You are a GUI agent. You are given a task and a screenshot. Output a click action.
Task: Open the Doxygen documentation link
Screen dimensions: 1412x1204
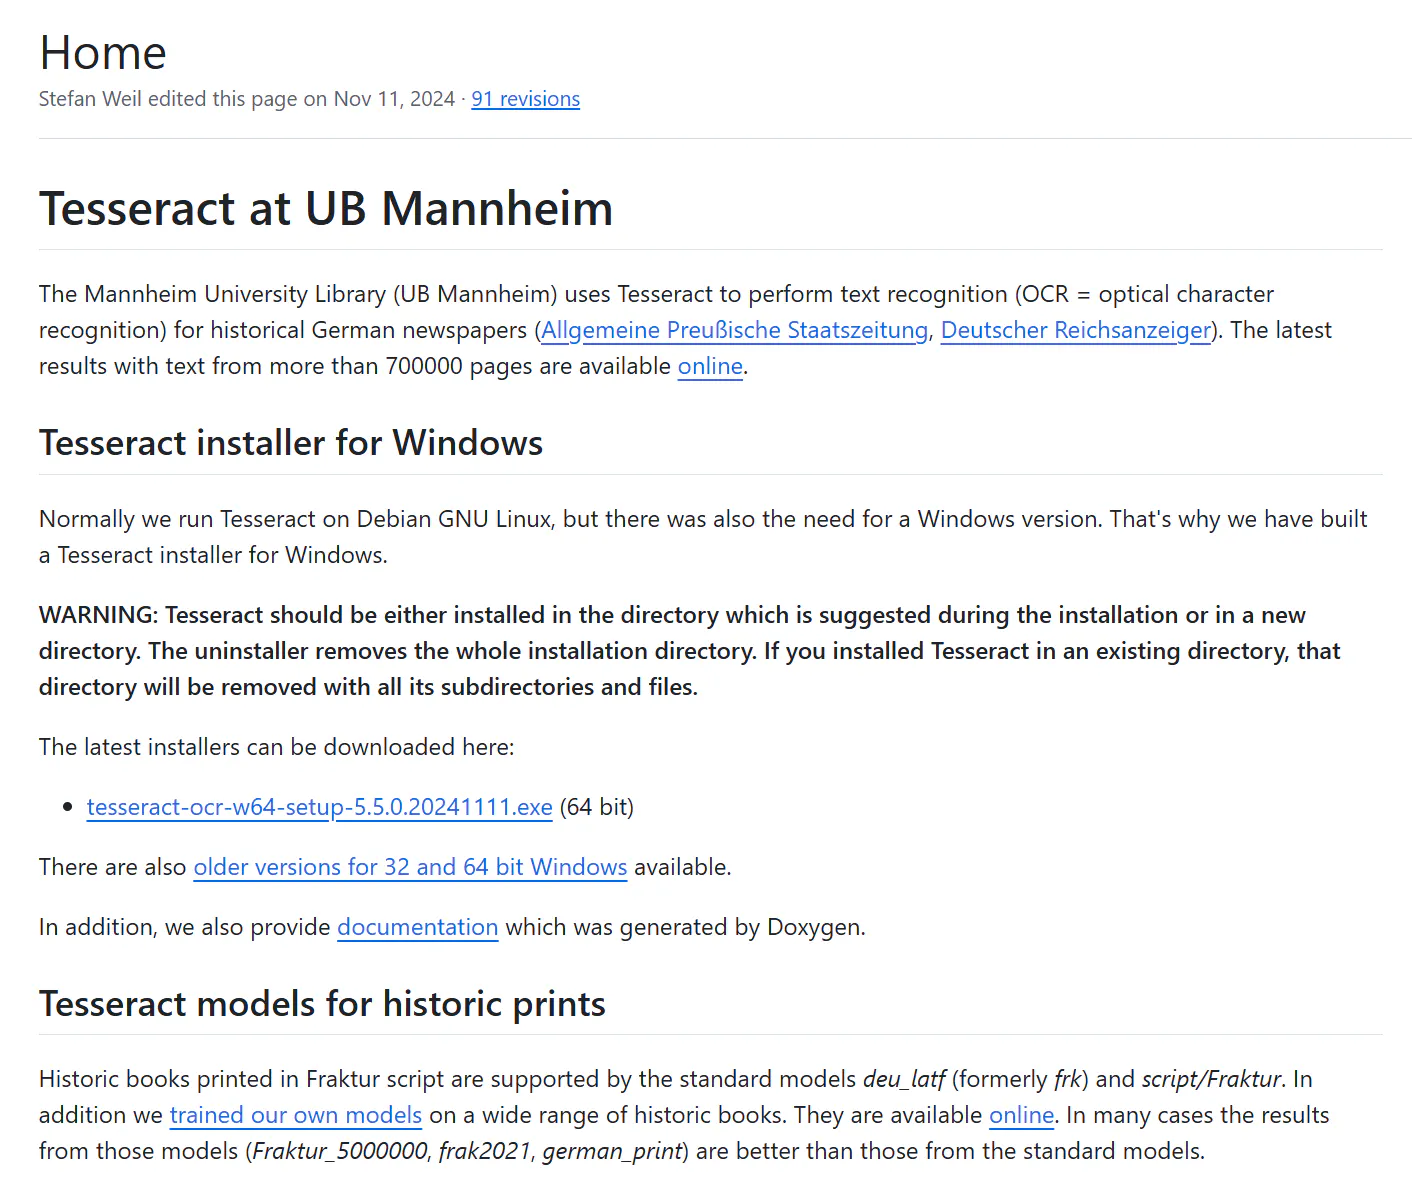tap(417, 927)
